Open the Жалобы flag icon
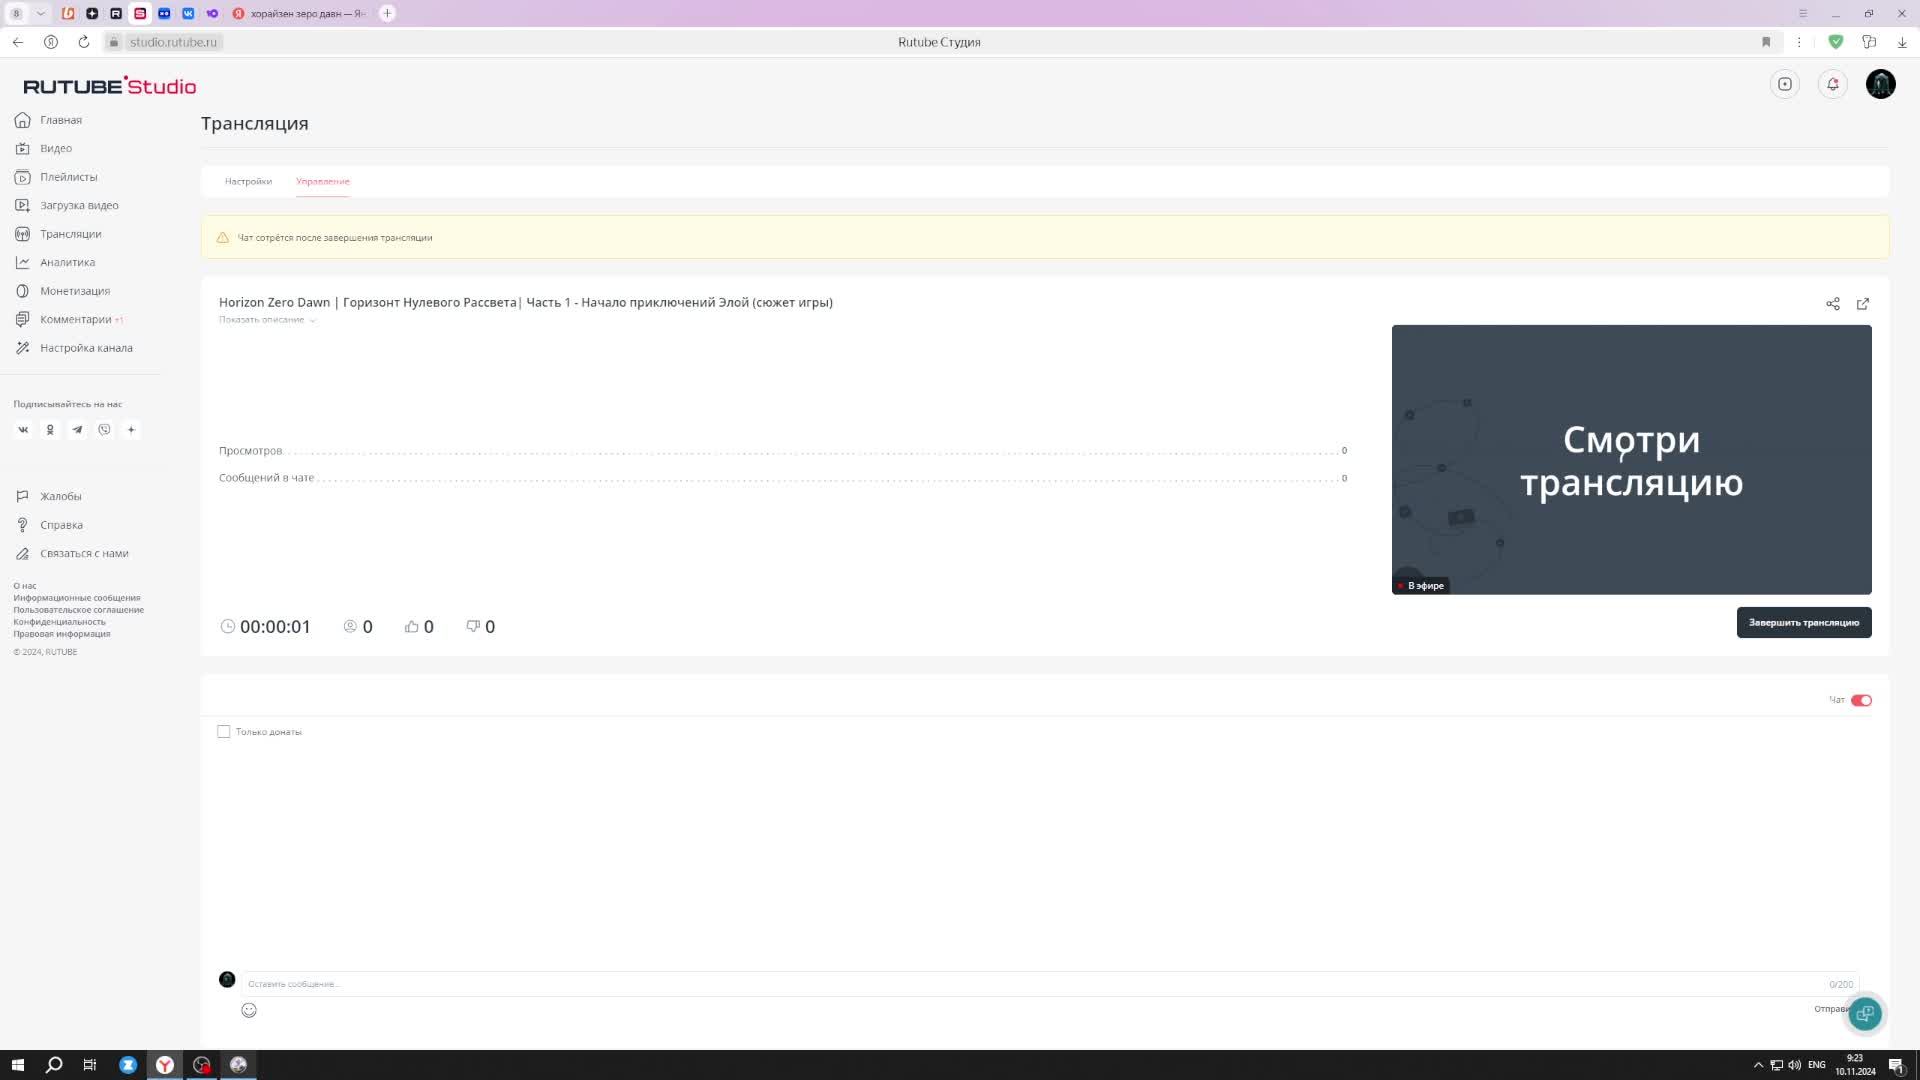Screen dimensions: 1920x1080 22,496
